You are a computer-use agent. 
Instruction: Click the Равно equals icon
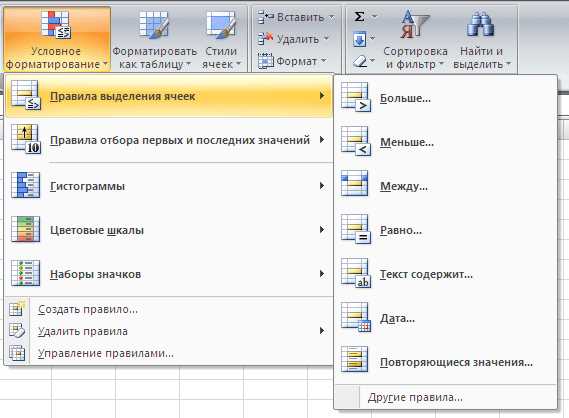356,229
